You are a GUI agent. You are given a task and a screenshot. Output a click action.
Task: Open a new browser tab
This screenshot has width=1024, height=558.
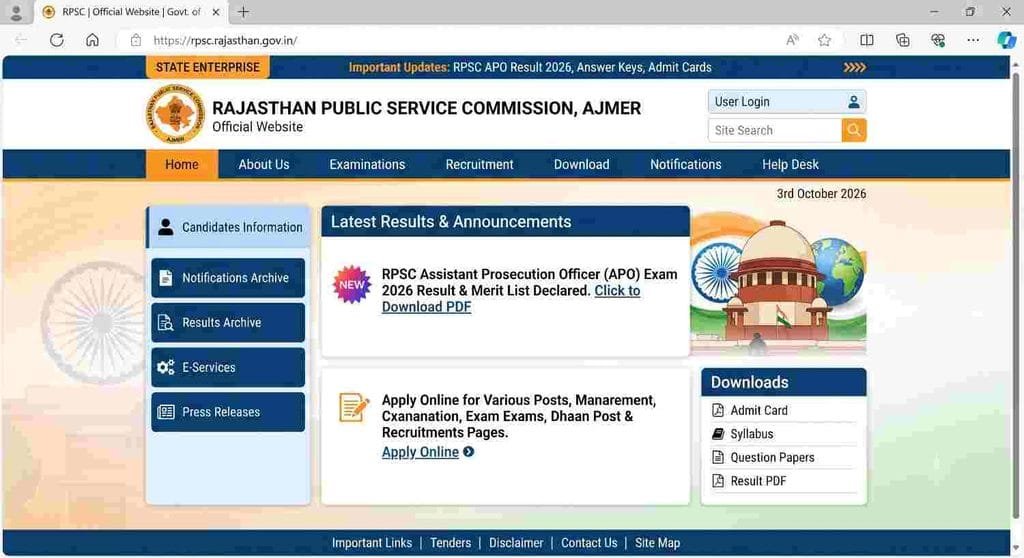(x=243, y=12)
